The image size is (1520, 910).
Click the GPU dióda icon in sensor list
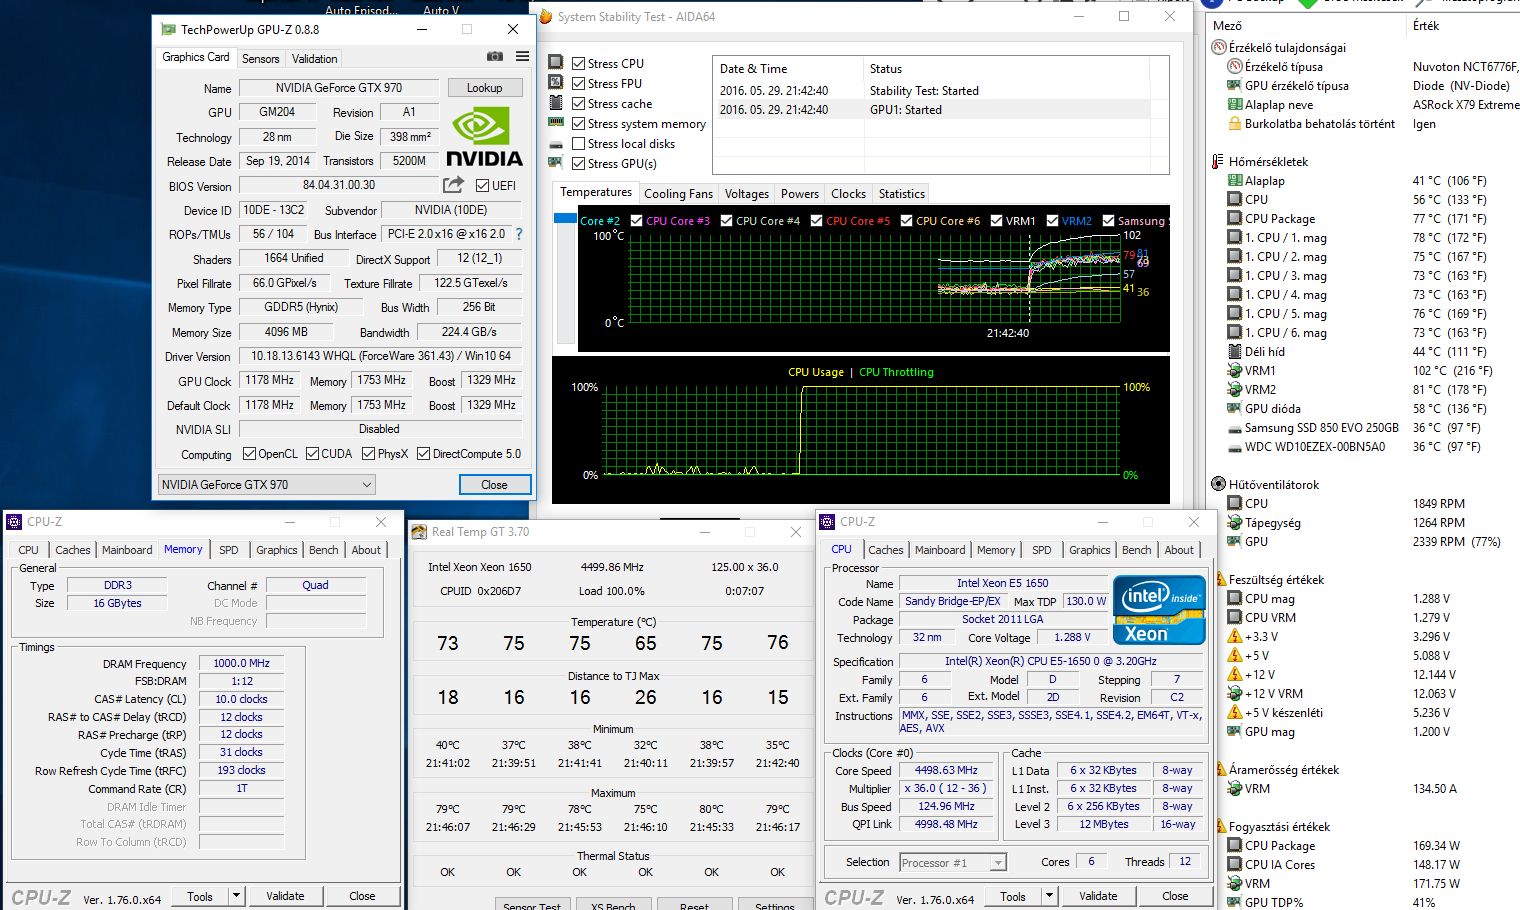pyautogui.click(x=1235, y=409)
